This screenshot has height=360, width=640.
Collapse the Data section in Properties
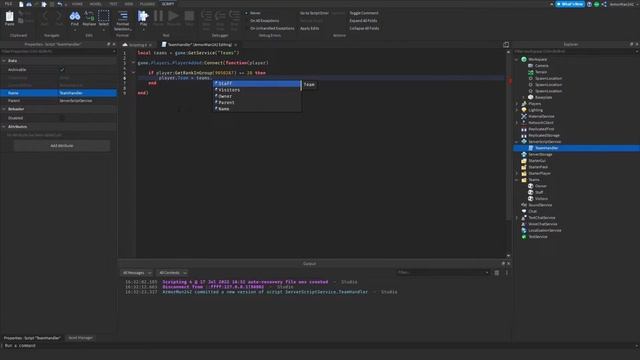coord(4,60)
